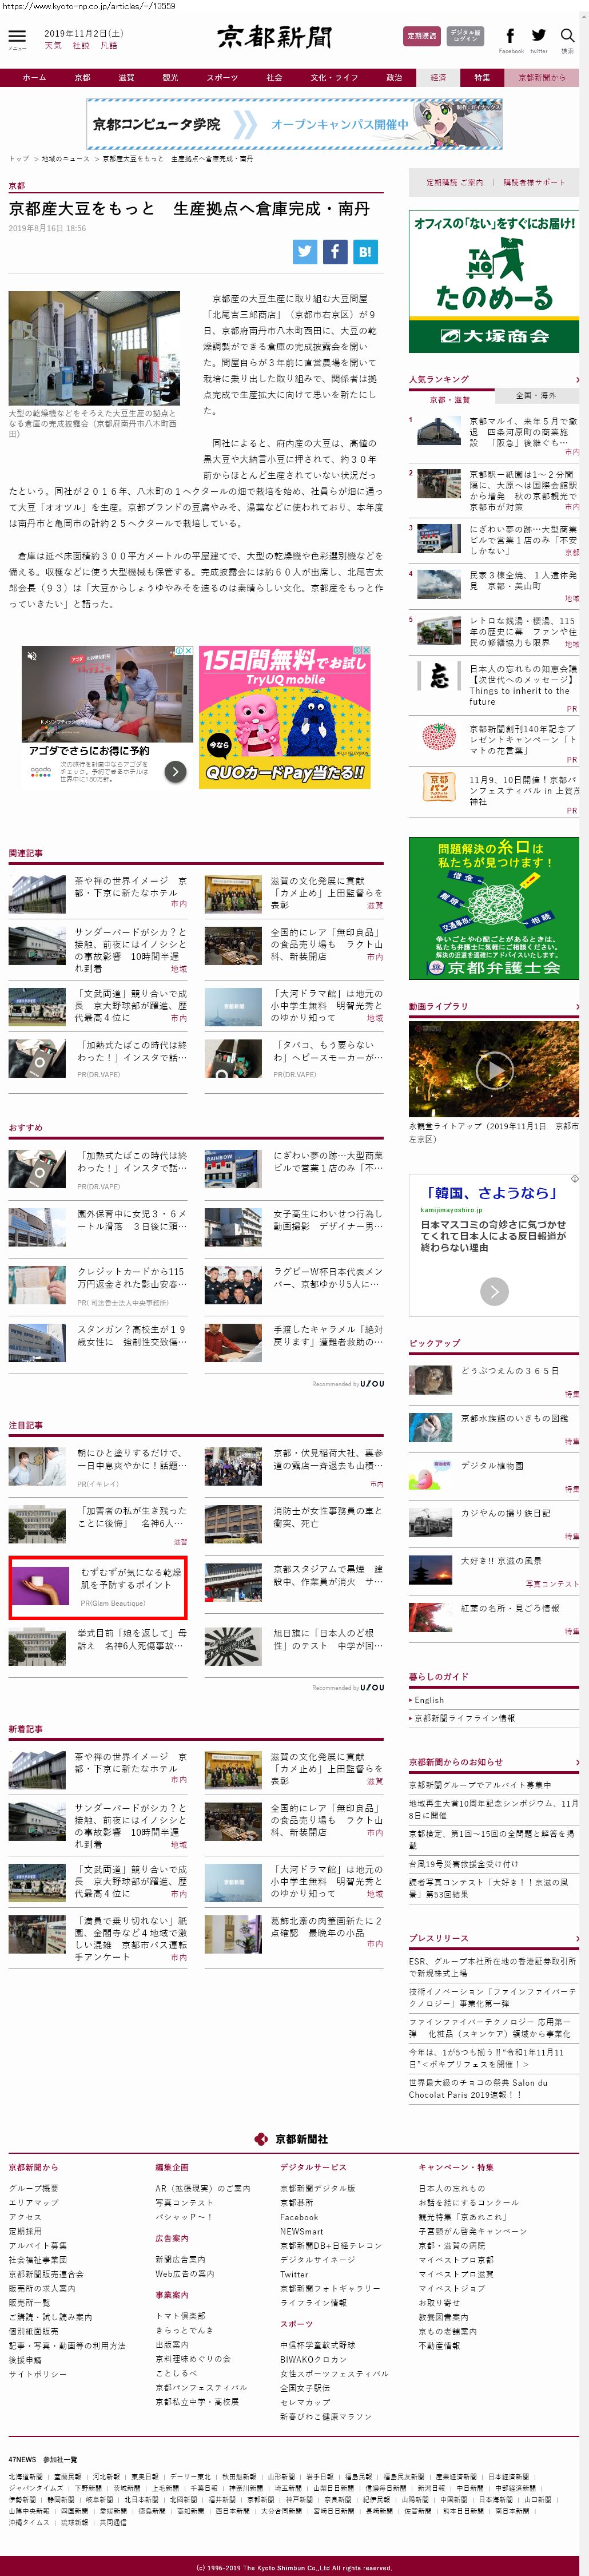The height and width of the screenshot is (2576, 589).
Task: Open the hamburger menu icon
Action: coord(17,37)
